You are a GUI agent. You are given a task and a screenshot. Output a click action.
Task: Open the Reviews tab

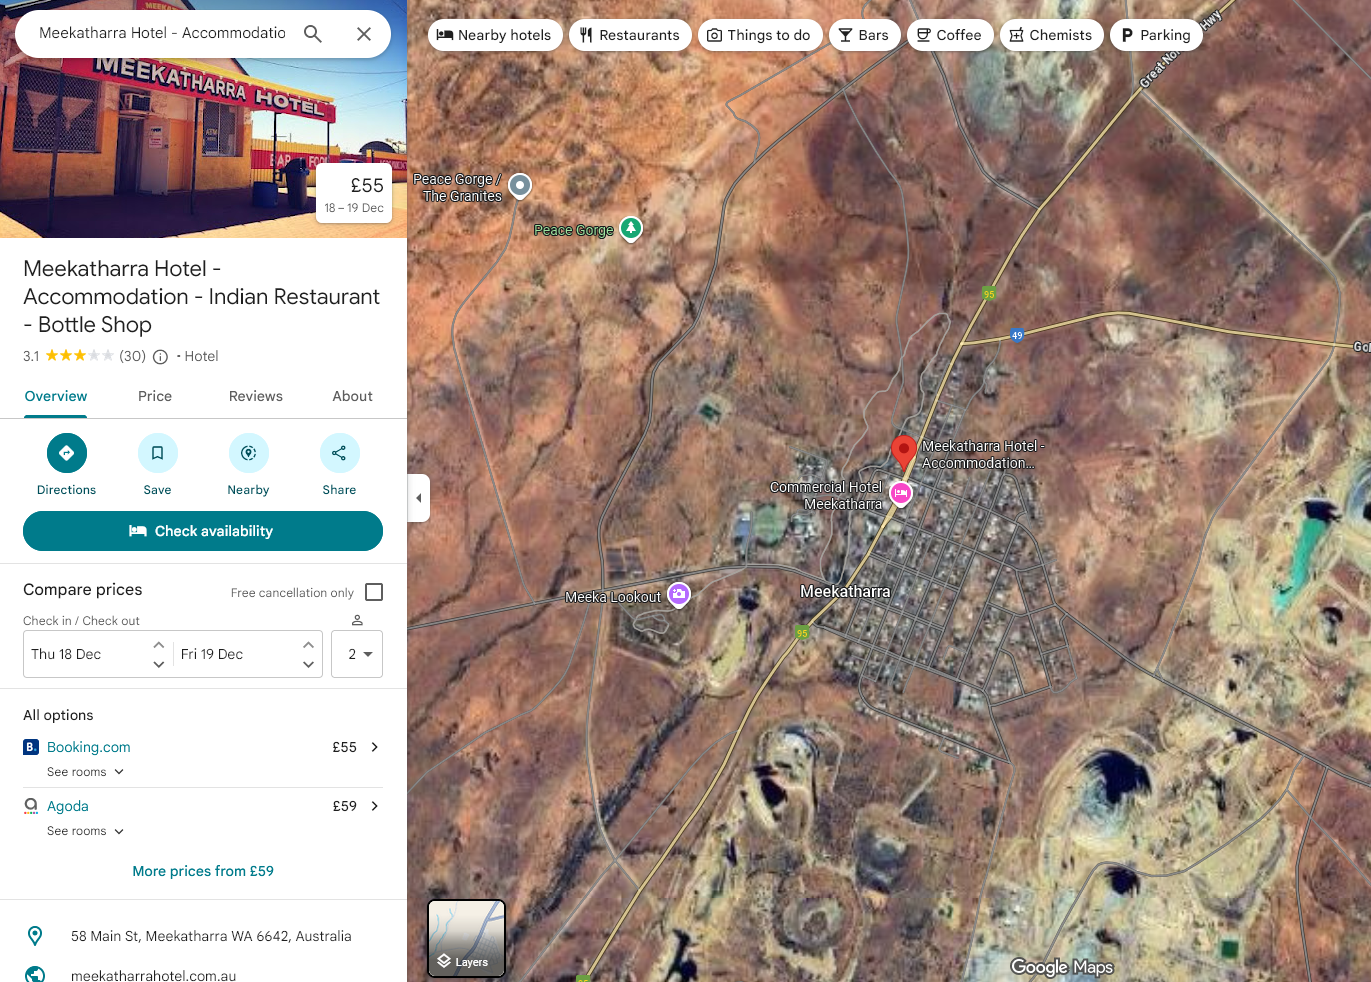[256, 396]
